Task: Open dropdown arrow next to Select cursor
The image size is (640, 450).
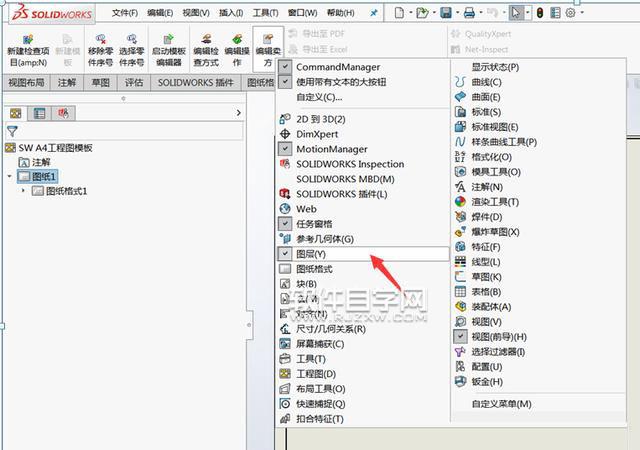Action: (x=528, y=13)
